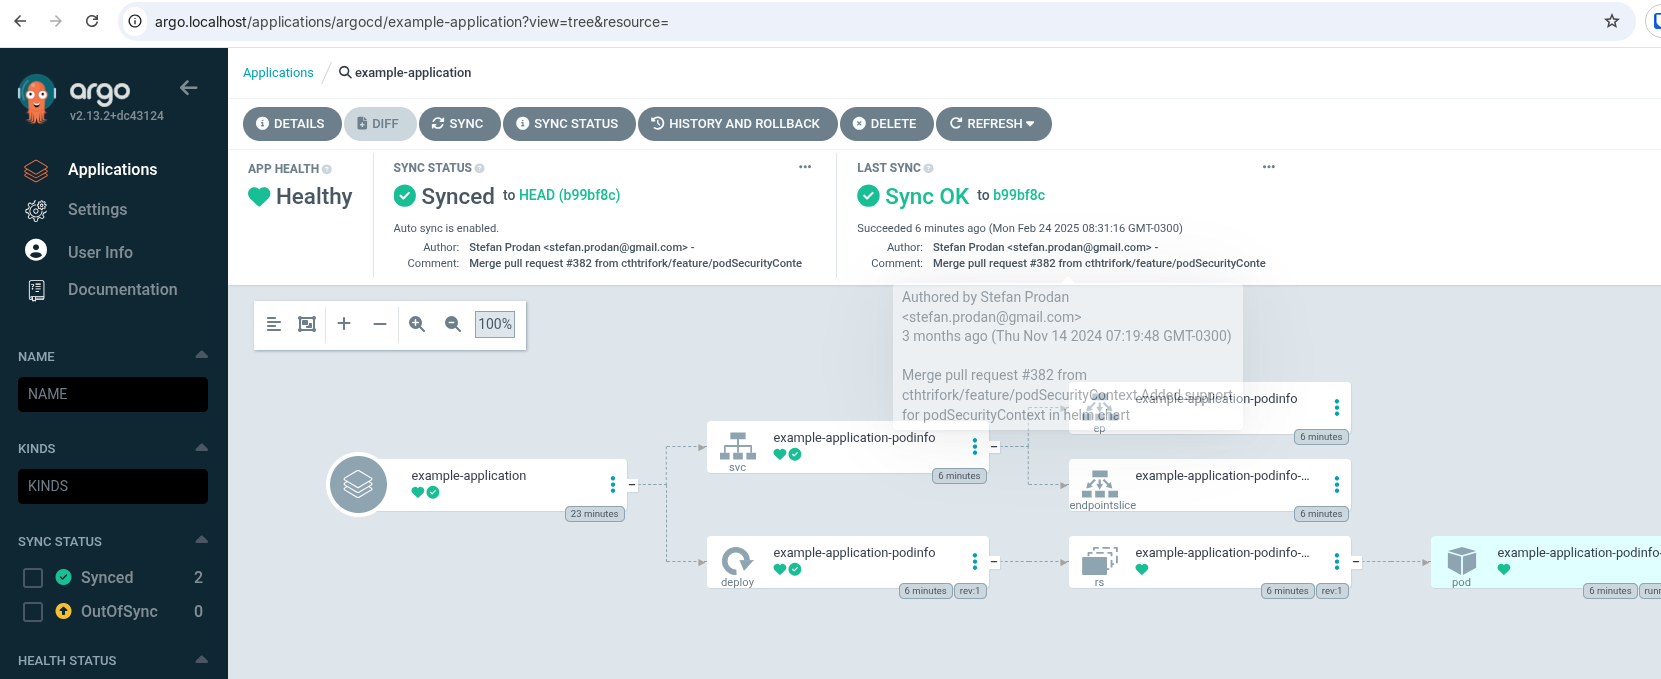Click the NAME filter input field
Screen dimensions: 1661x679
[113, 394]
